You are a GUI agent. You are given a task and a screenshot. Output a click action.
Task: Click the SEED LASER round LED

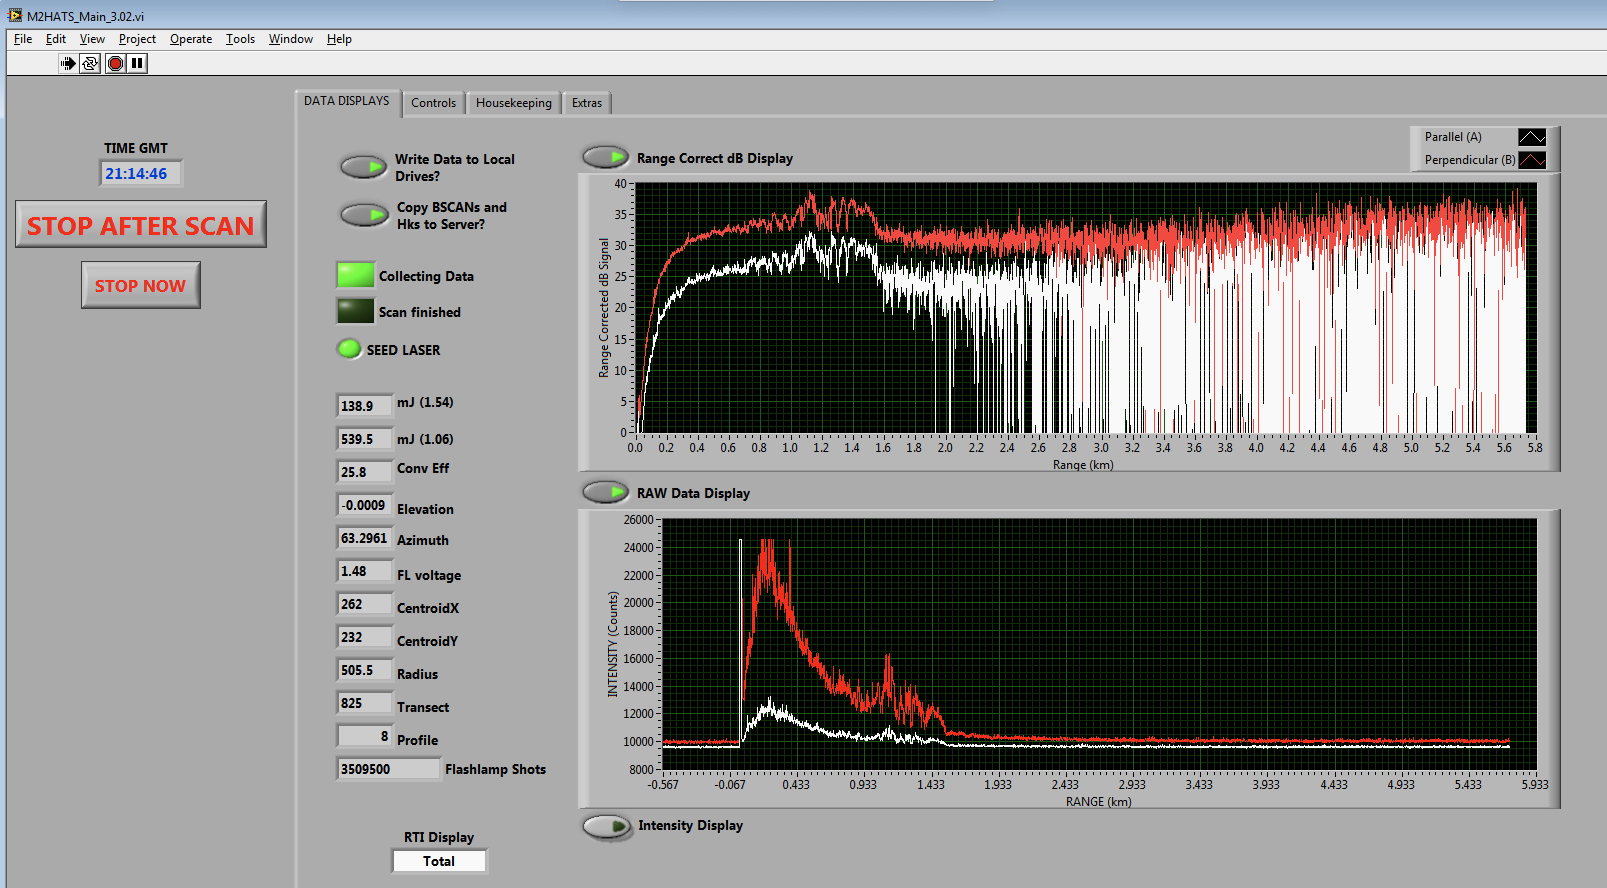pos(349,349)
